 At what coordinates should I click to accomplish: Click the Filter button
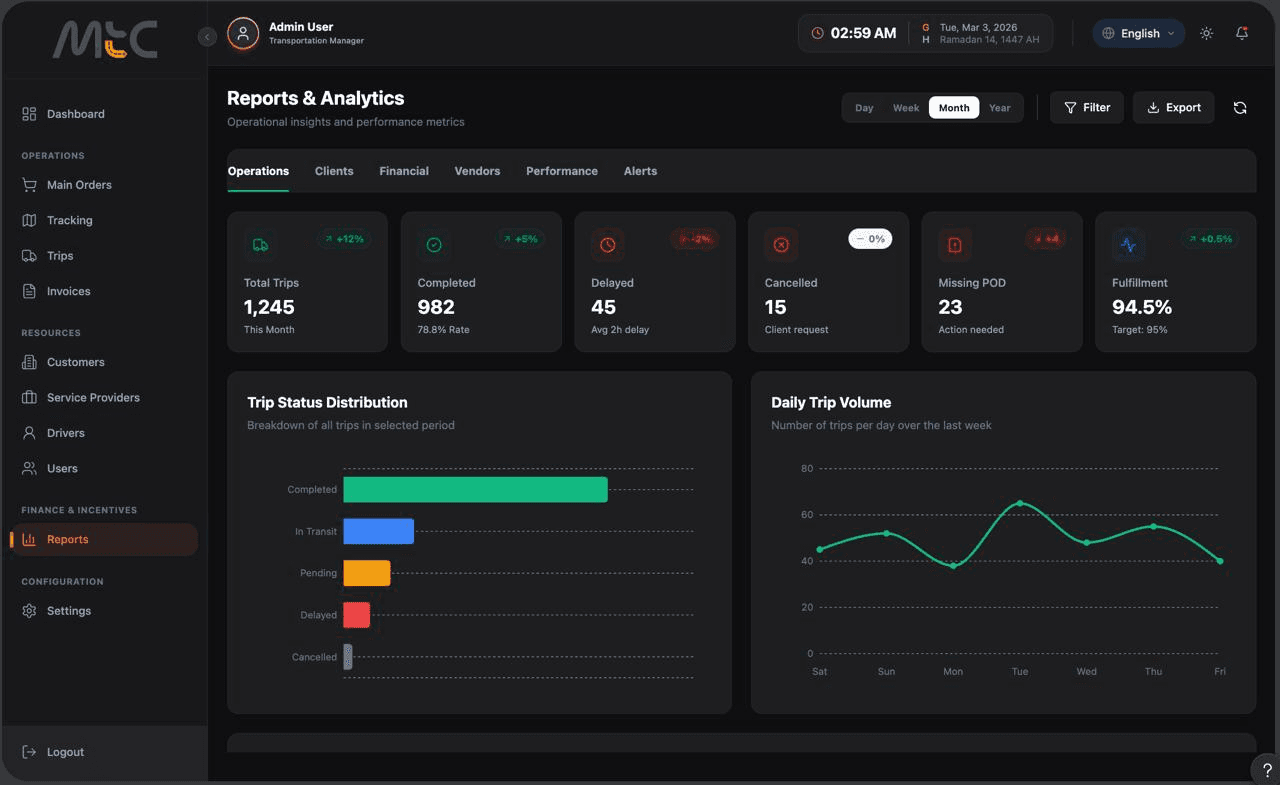[1087, 108]
